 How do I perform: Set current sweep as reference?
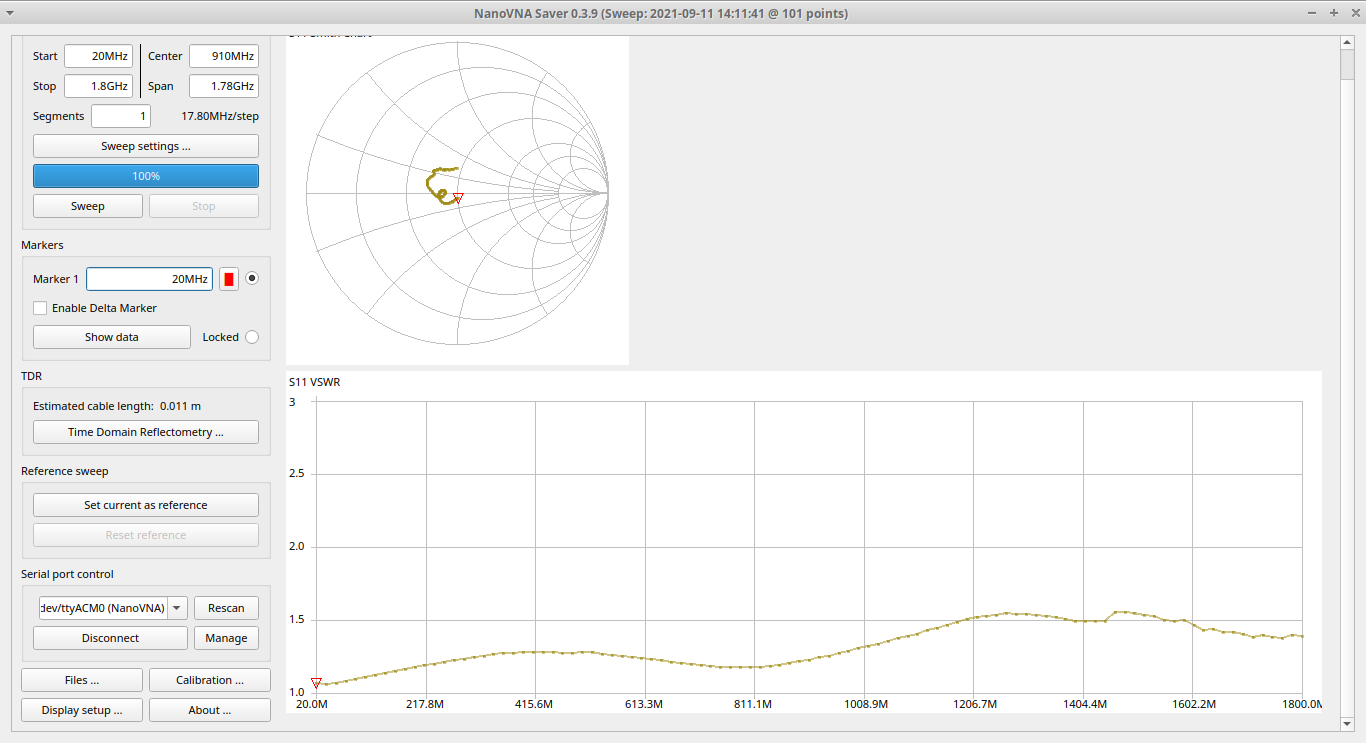point(146,505)
